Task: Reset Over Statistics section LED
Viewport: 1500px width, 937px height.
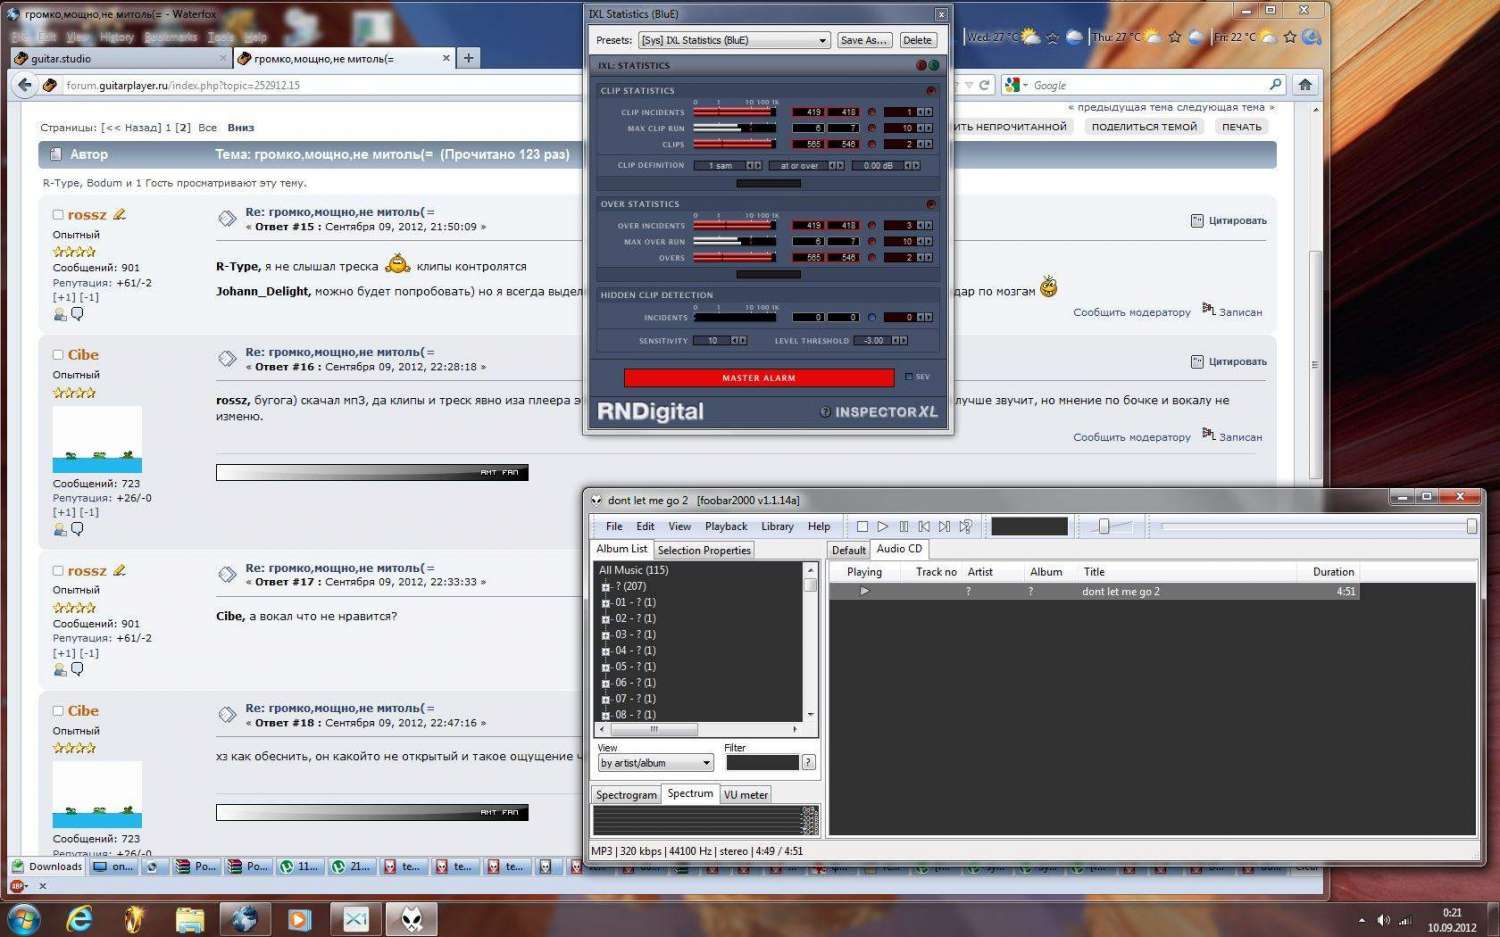Action: (x=931, y=204)
